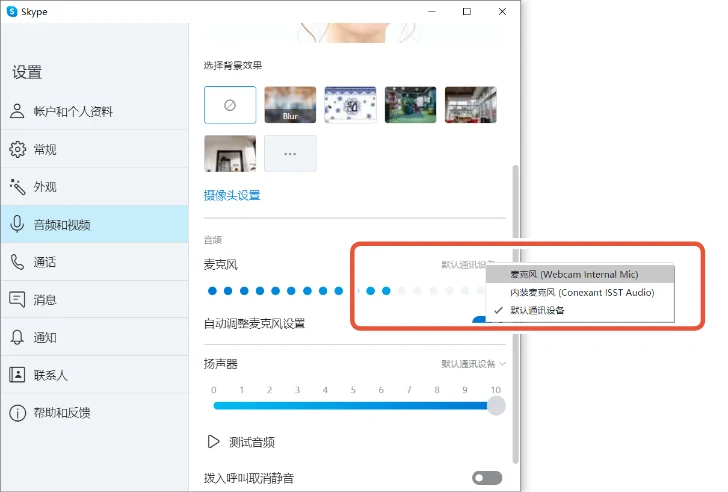This screenshot has height=492, width=728.
Task: Minimize the Skype window
Action: [432, 12]
